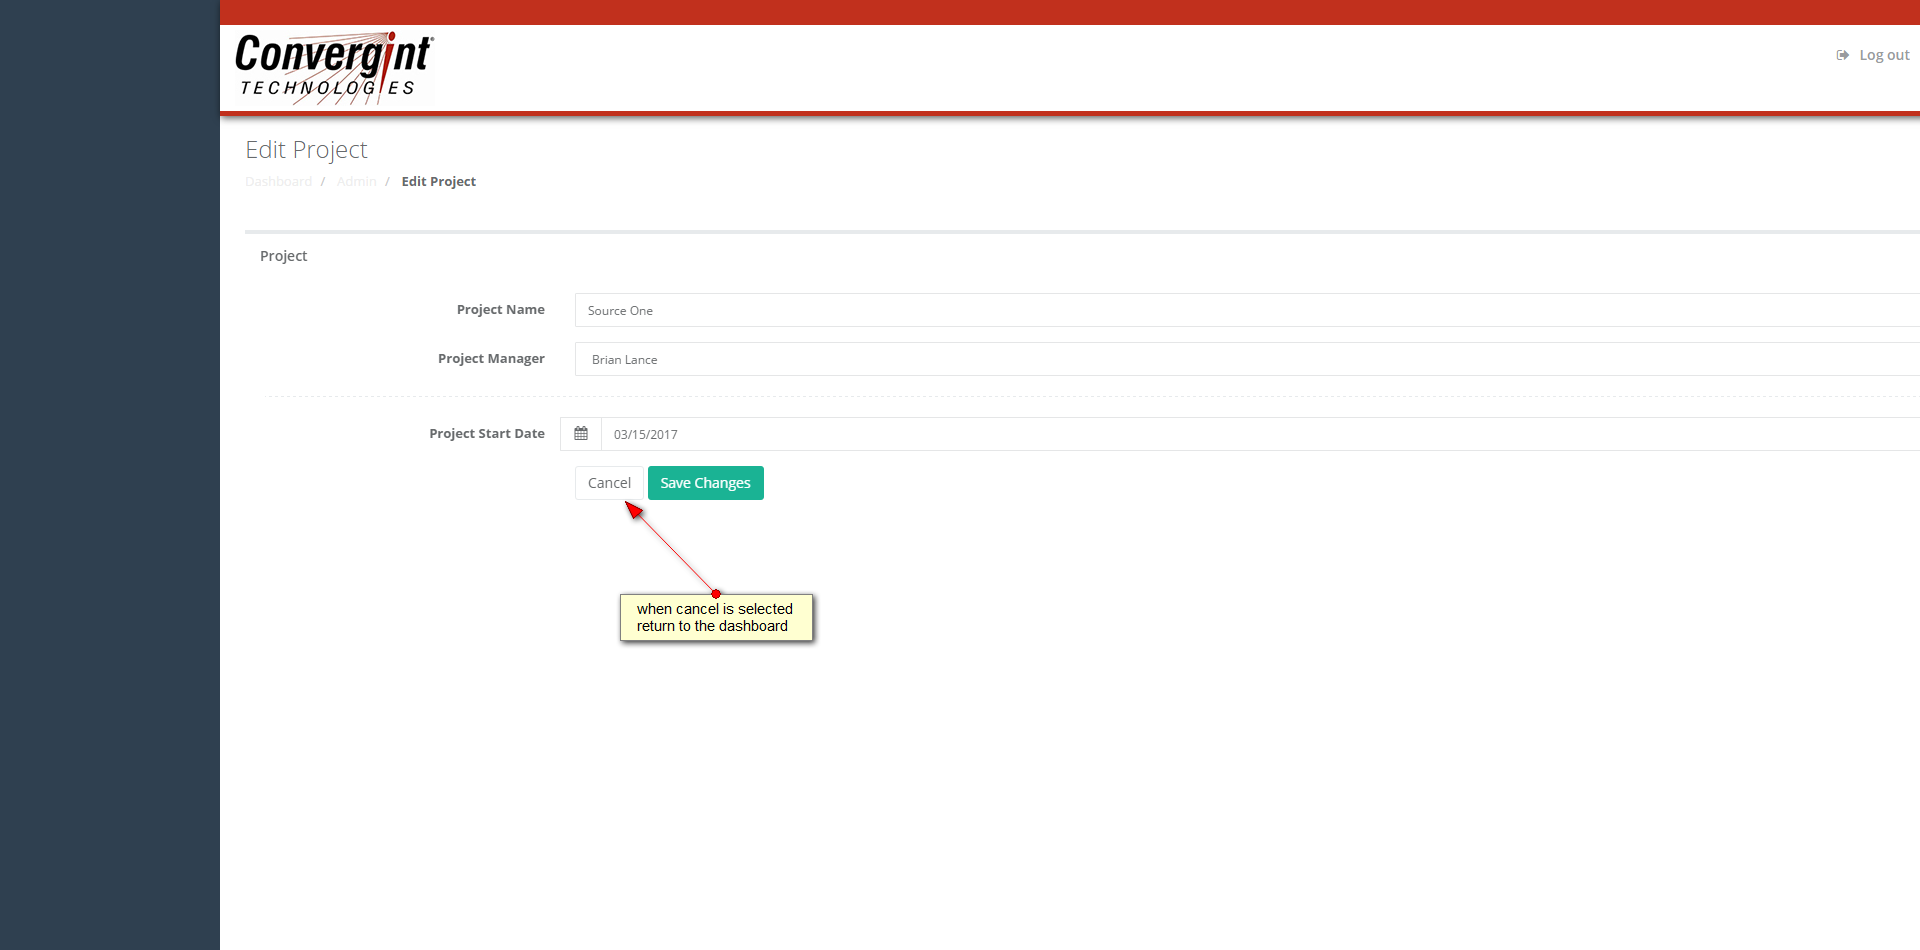This screenshot has width=1920, height=950.
Task: Open the Admin breadcrumb link
Action: coord(356,181)
